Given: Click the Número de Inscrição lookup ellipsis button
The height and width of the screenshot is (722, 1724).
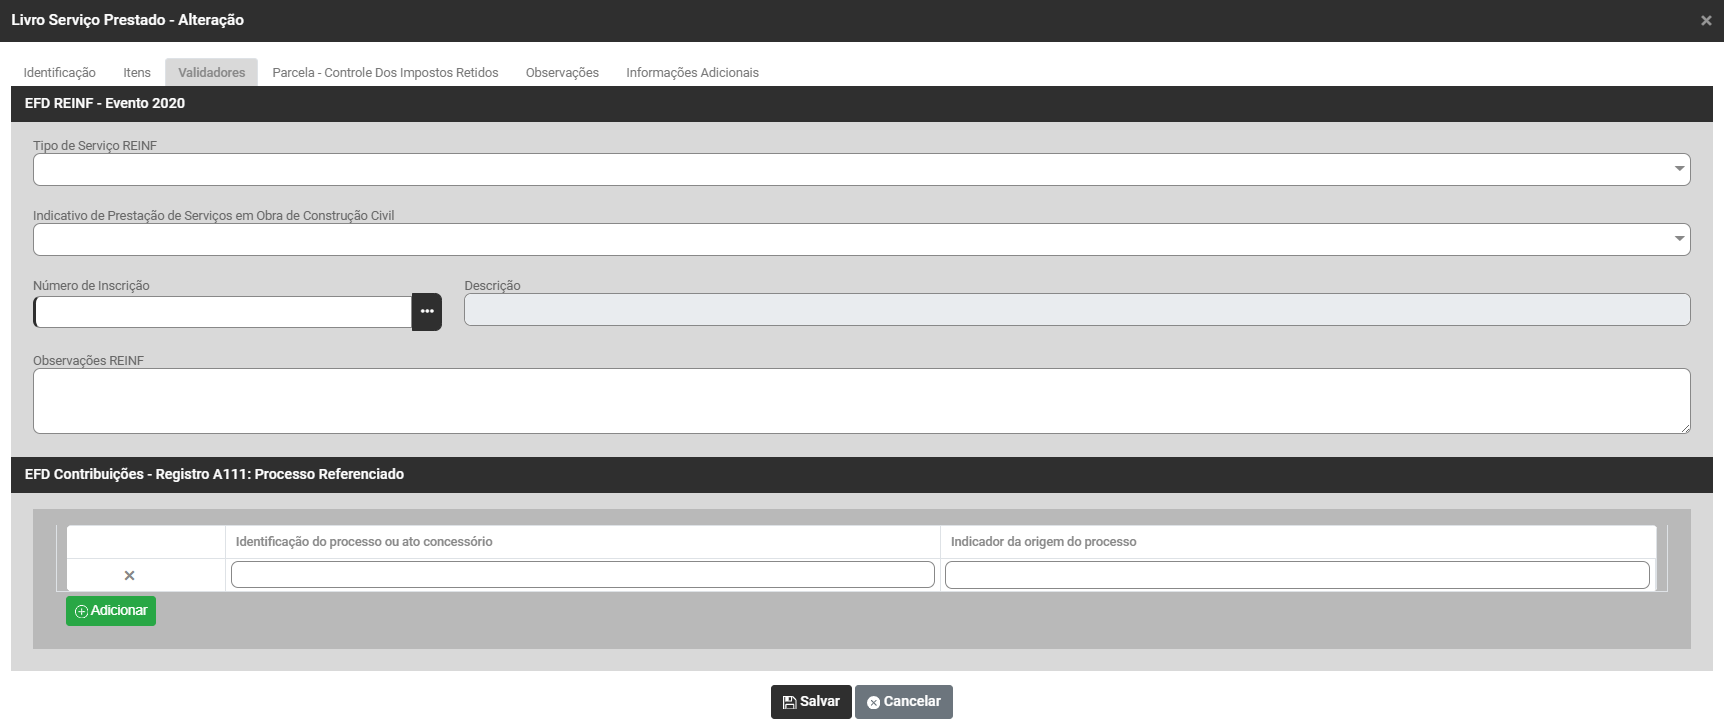Looking at the screenshot, I should pos(427,312).
